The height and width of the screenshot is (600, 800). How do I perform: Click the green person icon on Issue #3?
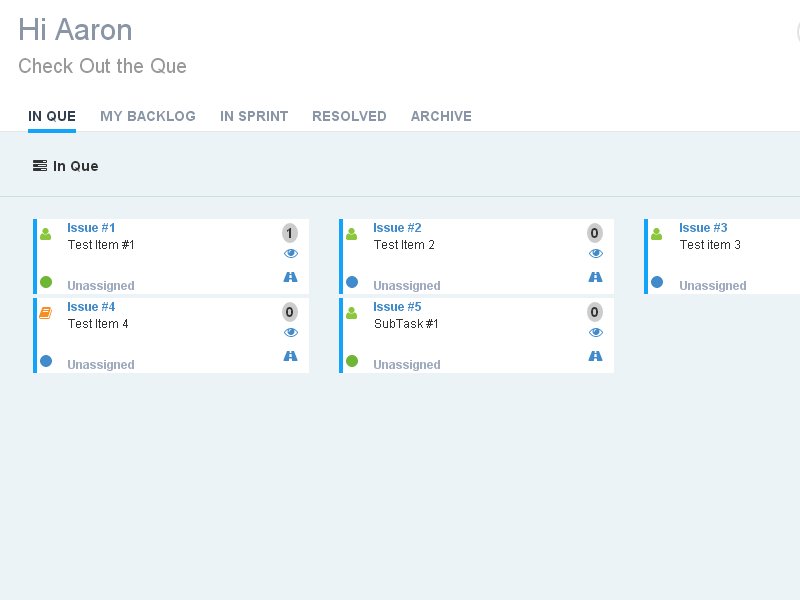(x=656, y=234)
